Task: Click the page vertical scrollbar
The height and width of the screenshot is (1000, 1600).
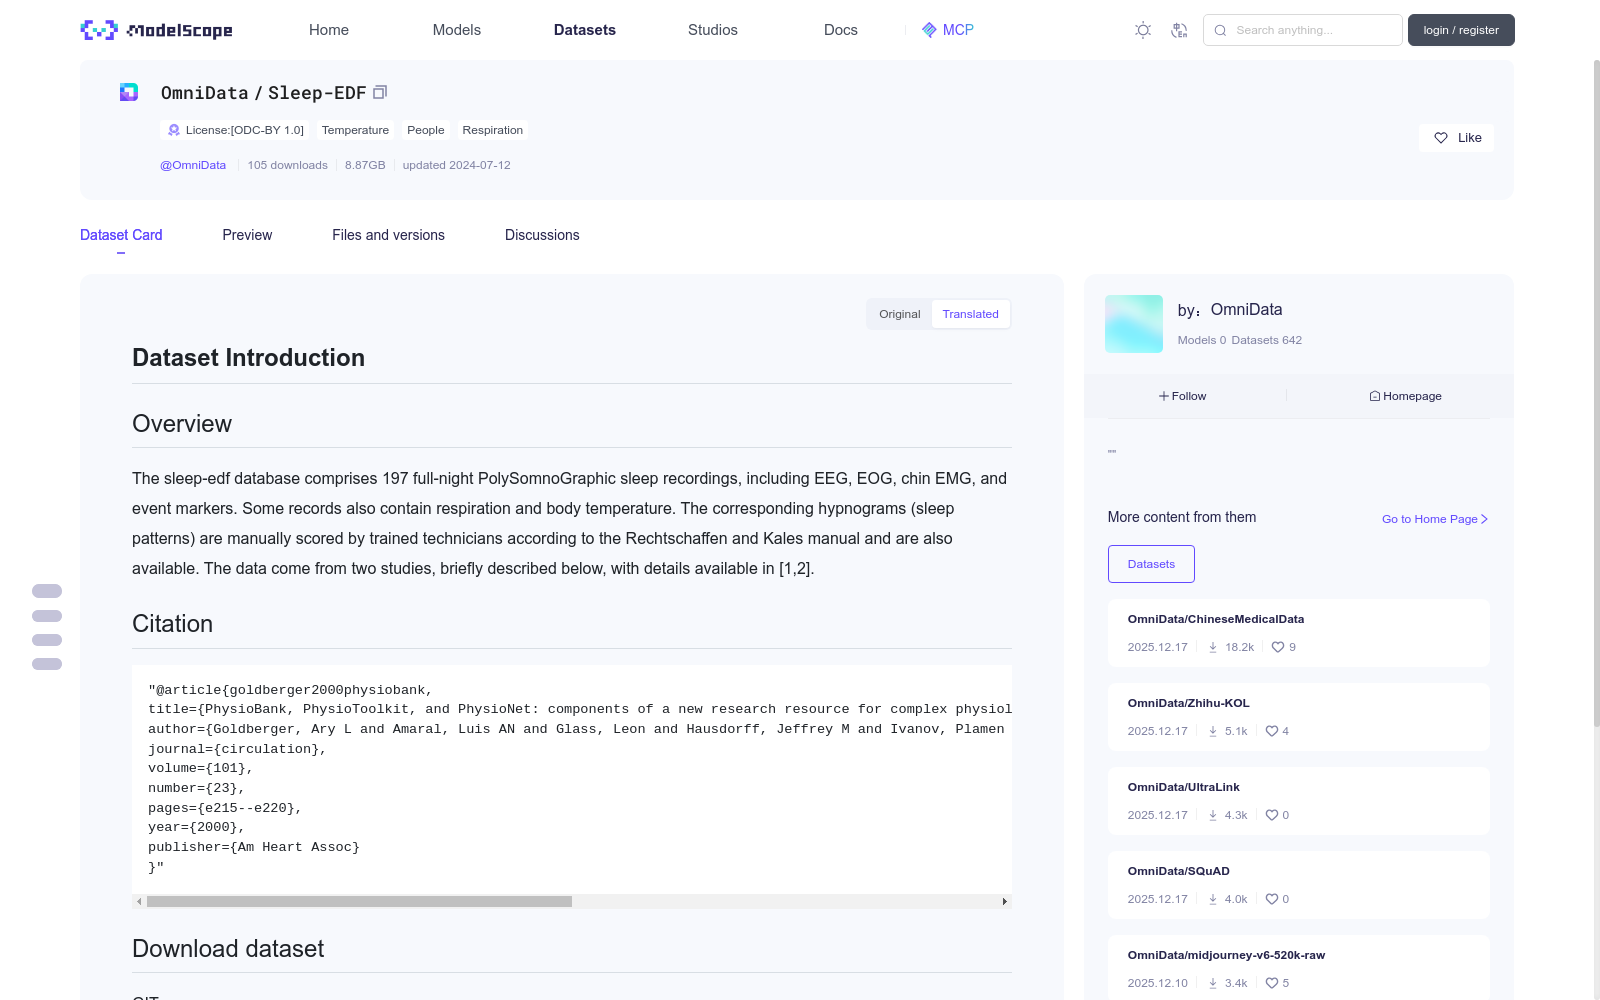Action: point(1596,393)
